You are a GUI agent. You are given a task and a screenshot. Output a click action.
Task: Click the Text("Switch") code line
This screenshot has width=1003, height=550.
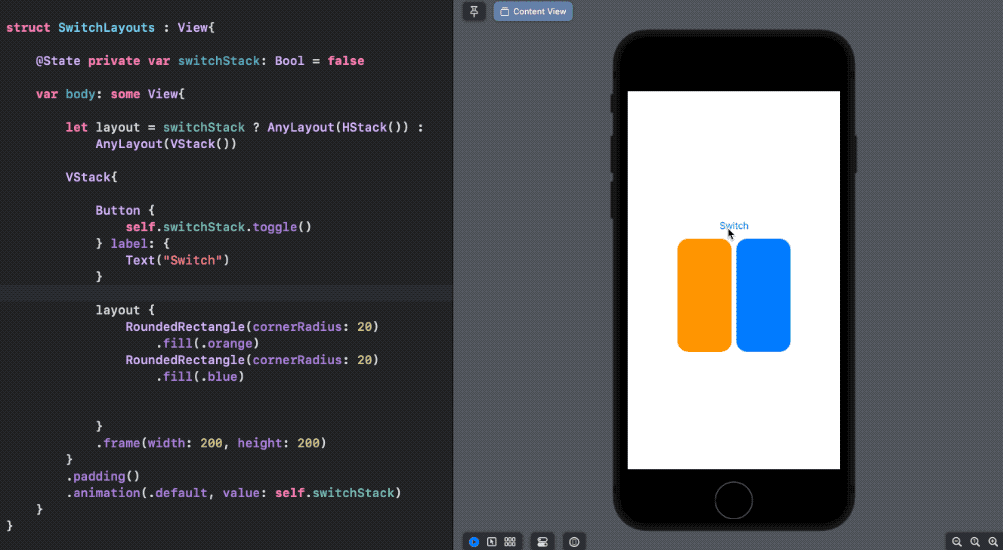177,260
